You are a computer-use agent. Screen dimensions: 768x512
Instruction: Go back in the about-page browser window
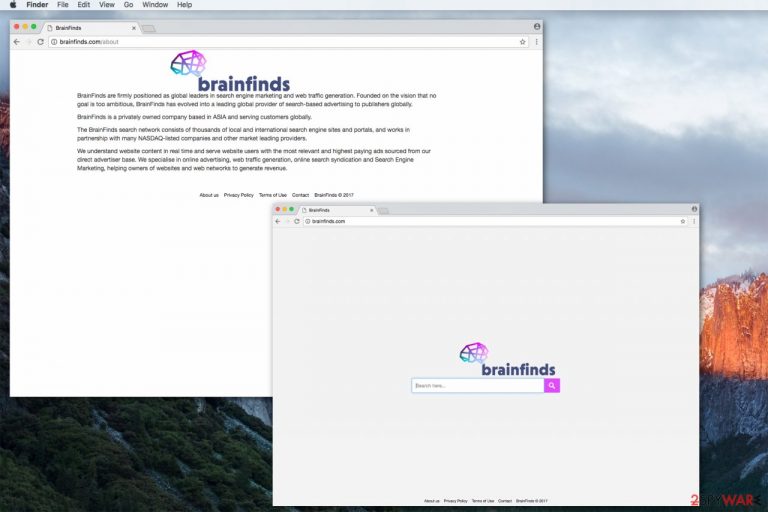click(17, 42)
